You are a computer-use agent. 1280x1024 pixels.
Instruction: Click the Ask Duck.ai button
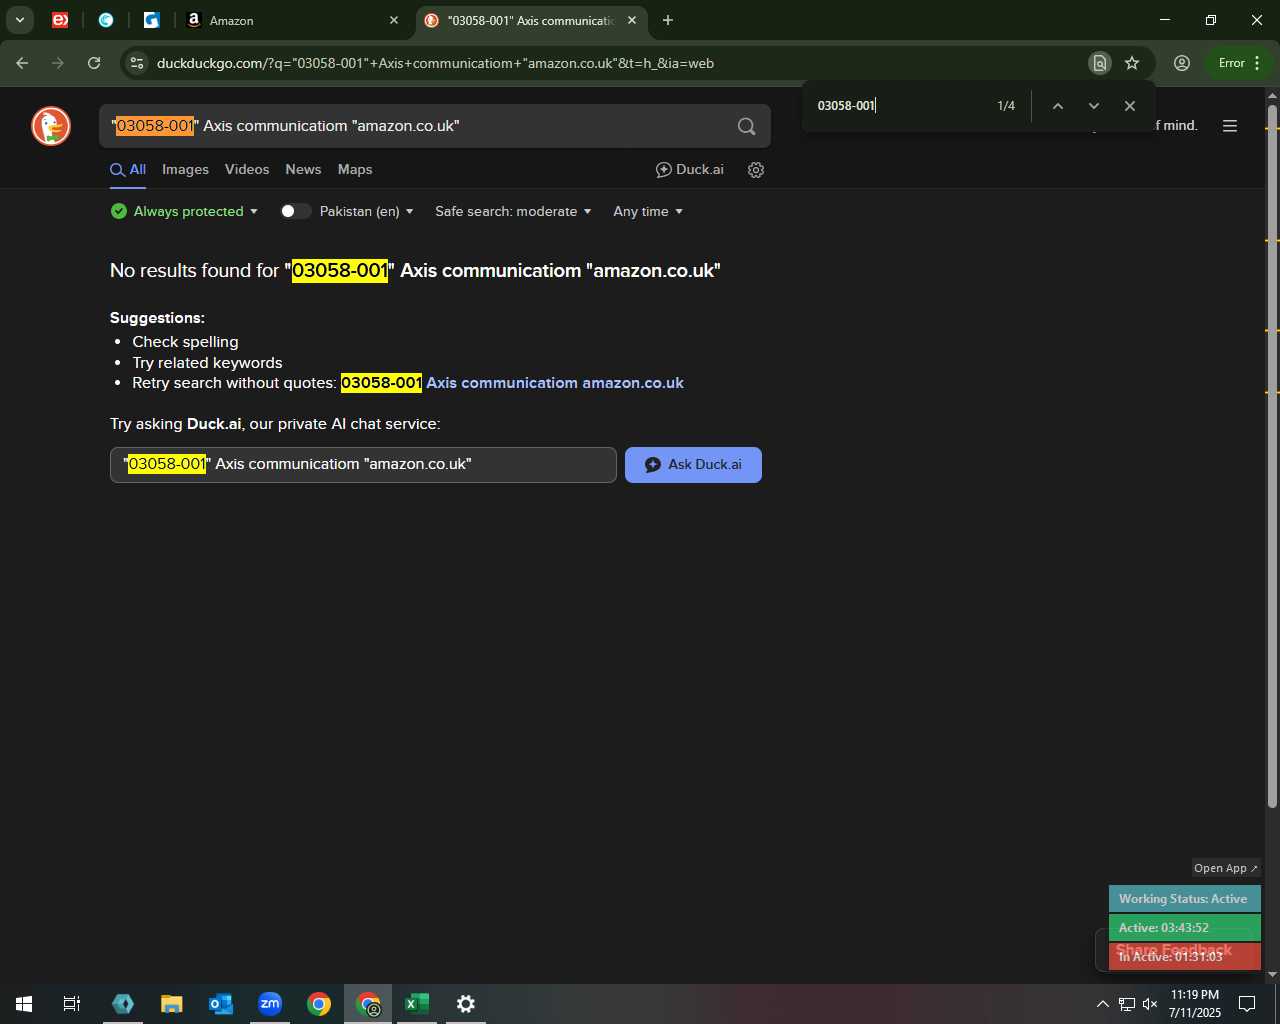click(693, 465)
